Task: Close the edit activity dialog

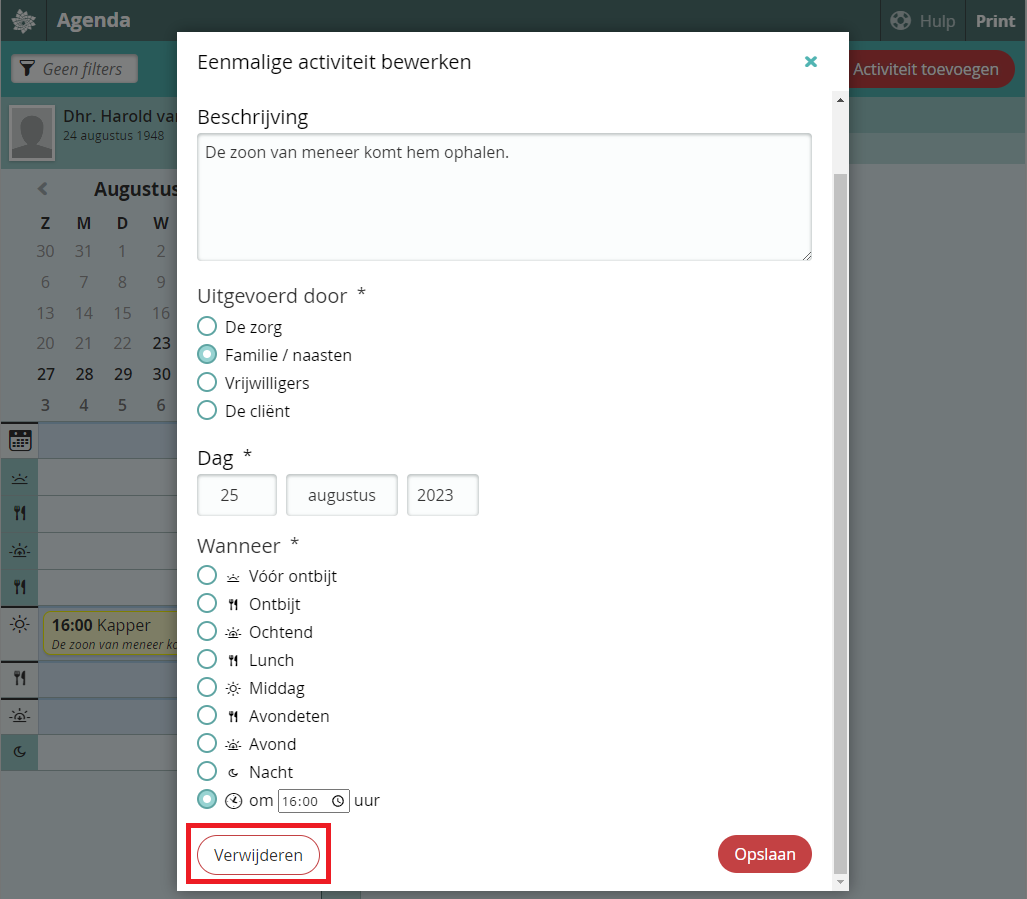Action: tap(811, 62)
